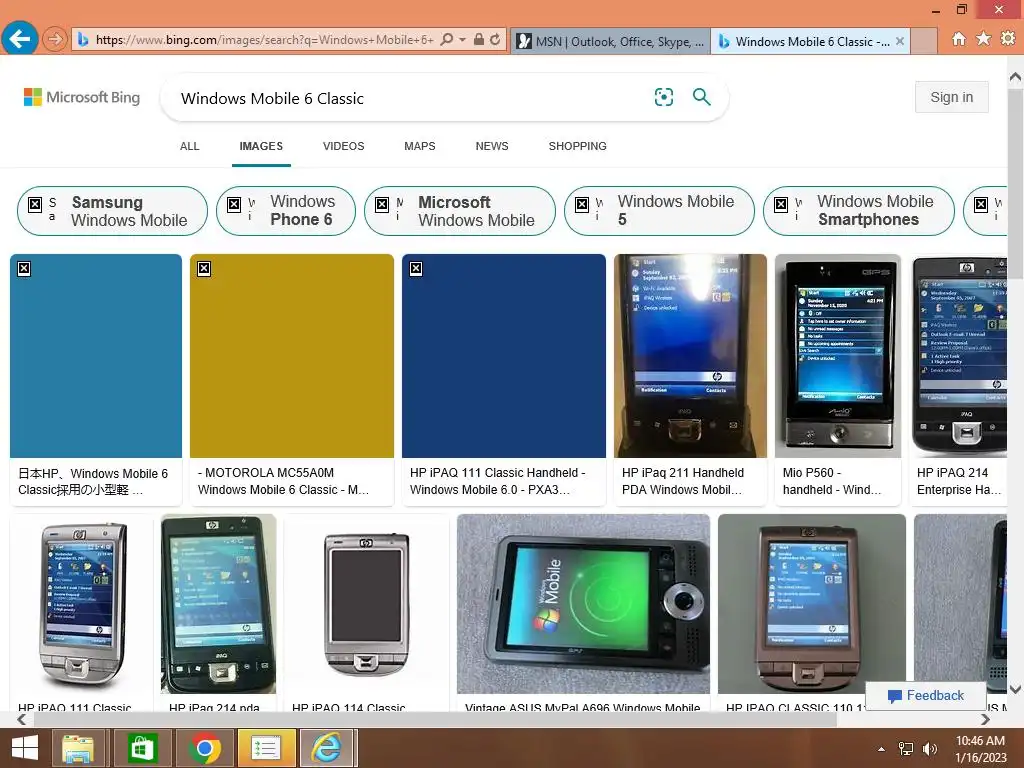Click the horizontal scrollbar right arrow
The width and height of the screenshot is (1024, 768).
pos(985,719)
